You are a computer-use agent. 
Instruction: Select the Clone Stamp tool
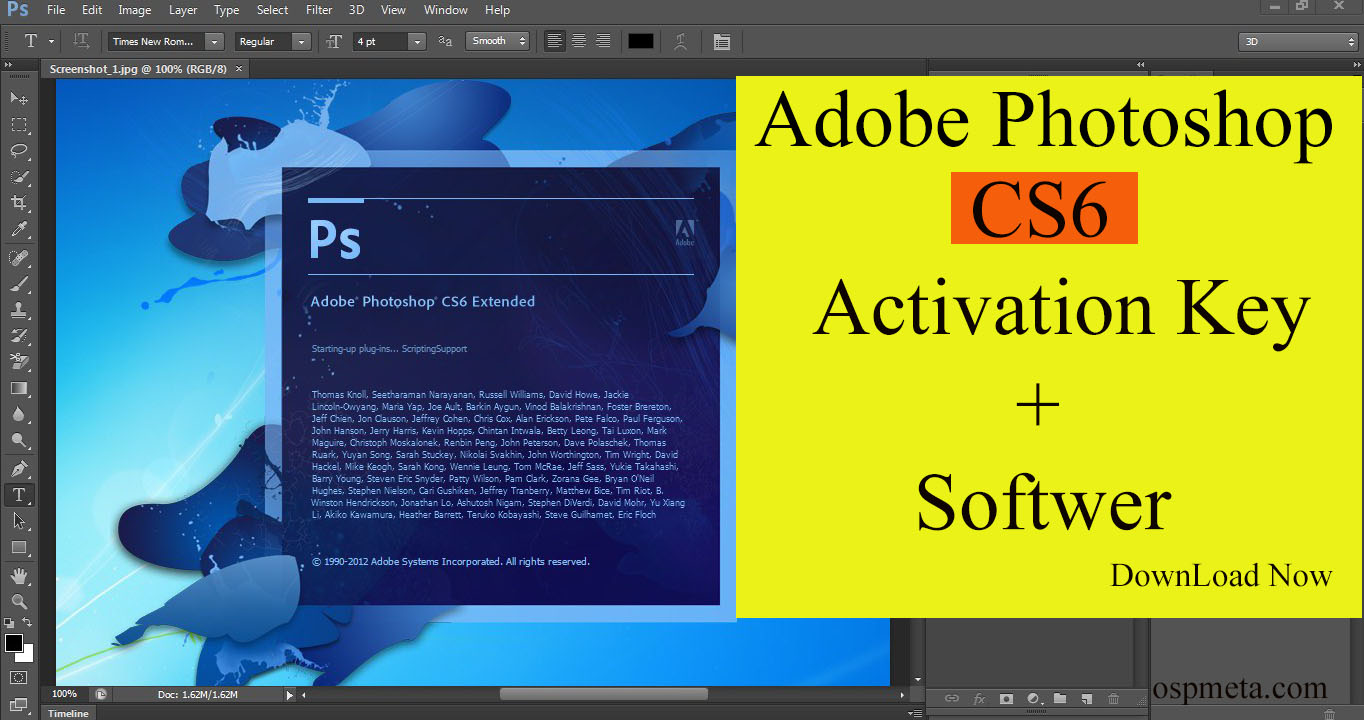click(18, 310)
